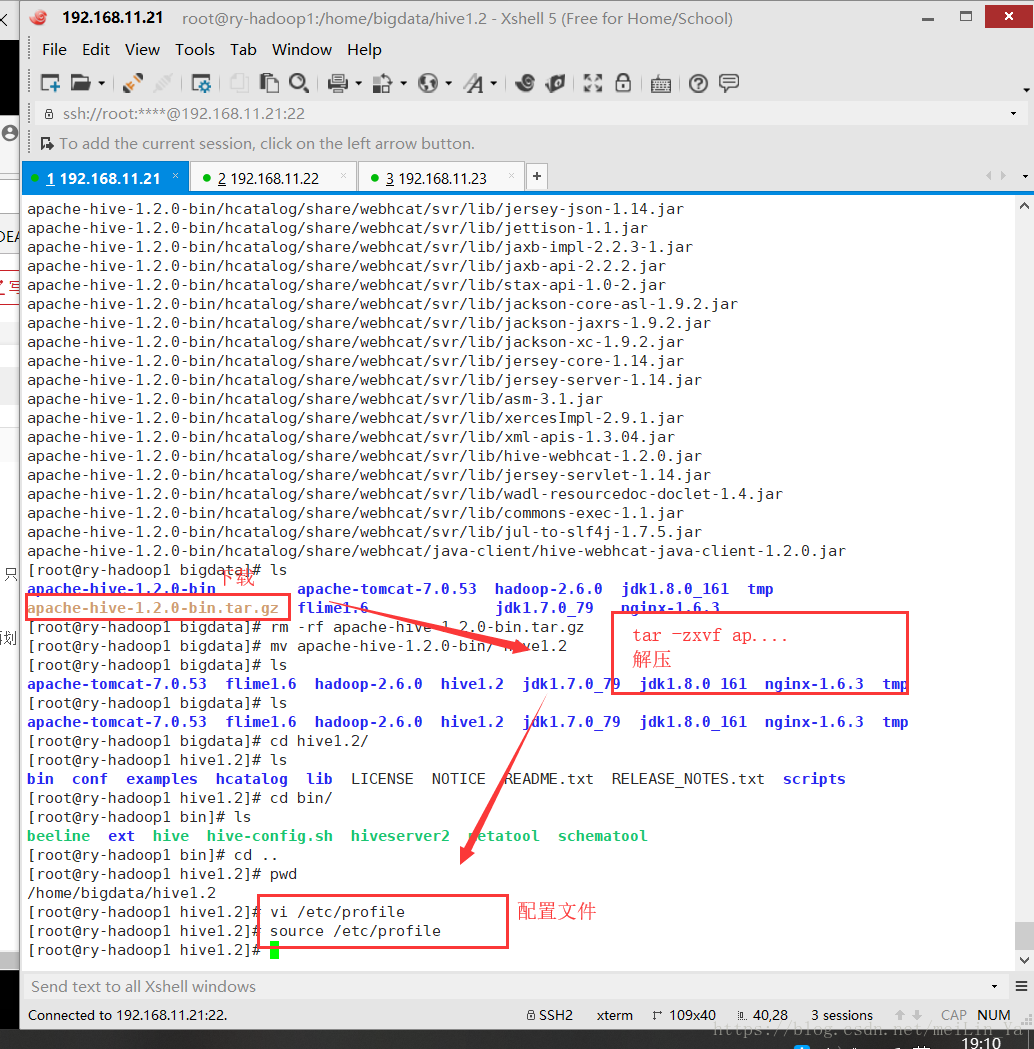Click the greyed Disconnect icon

point(163,84)
